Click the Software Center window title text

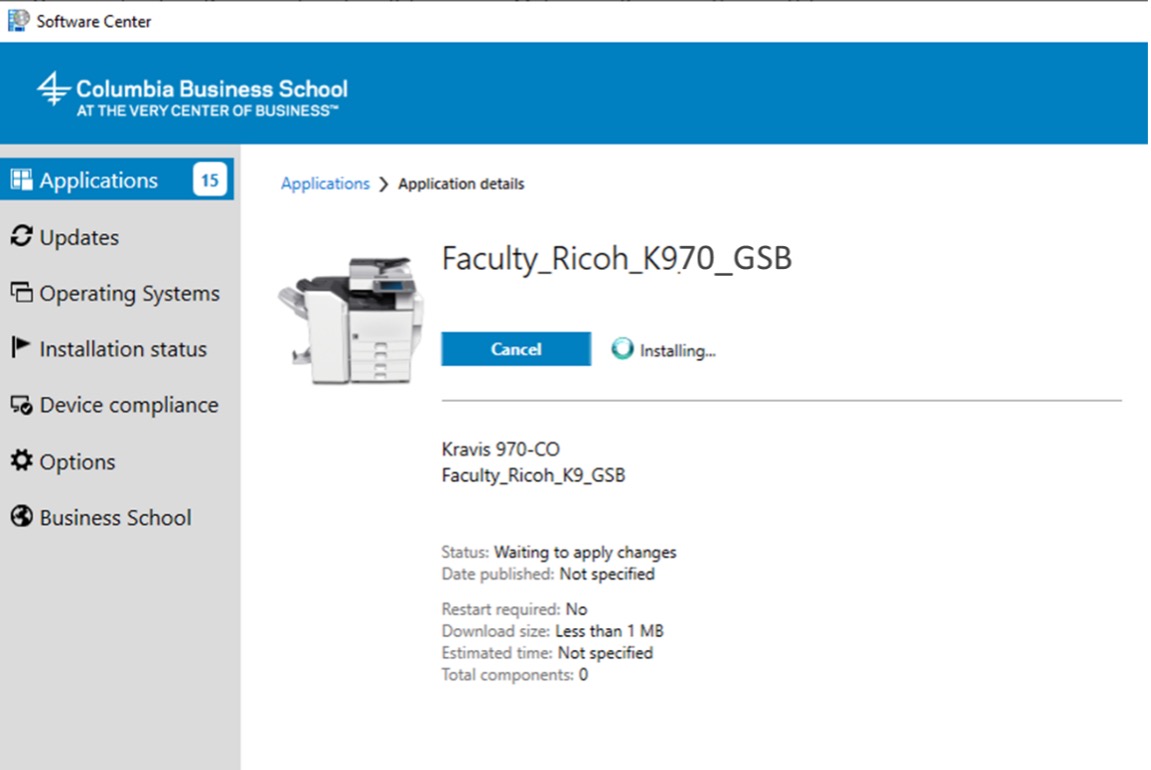coord(94,21)
